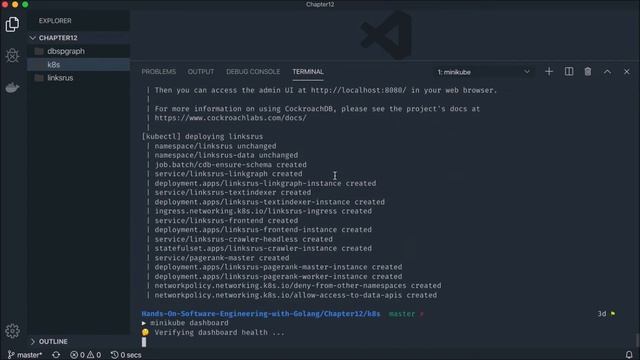This screenshot has width=640, height=360.
Task: Open the Docker view in activity bar
Action: coord(12,87)
